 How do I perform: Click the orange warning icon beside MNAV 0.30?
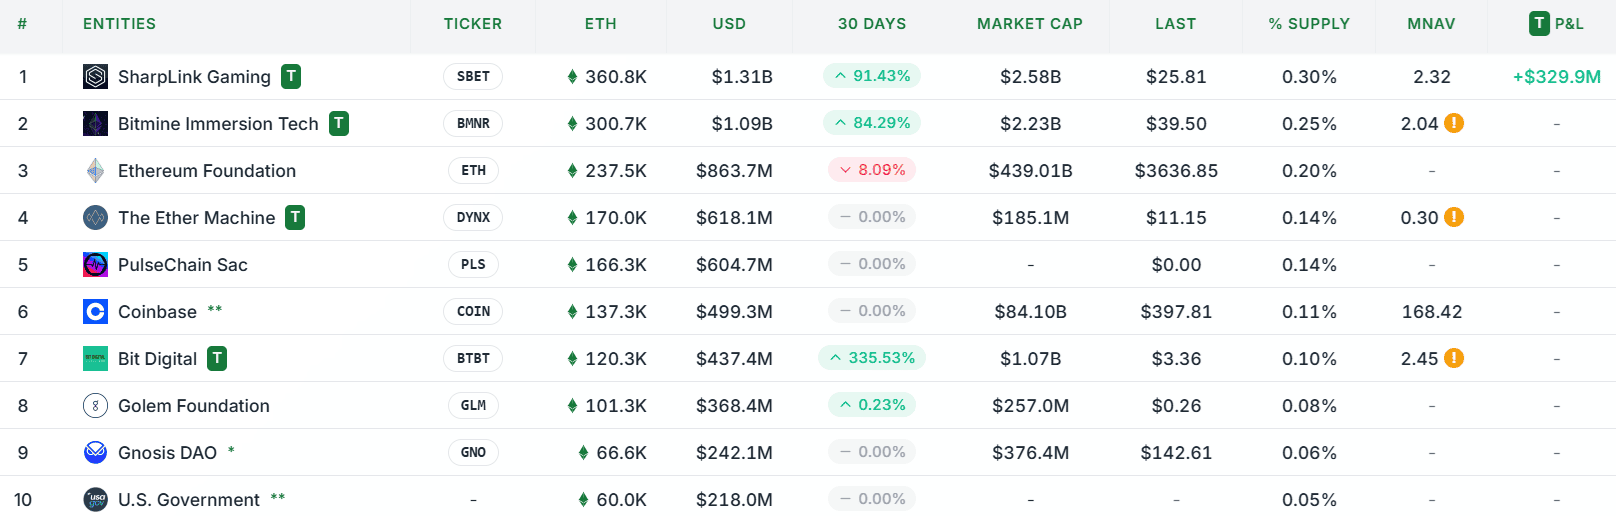[x=1454, y=217]
